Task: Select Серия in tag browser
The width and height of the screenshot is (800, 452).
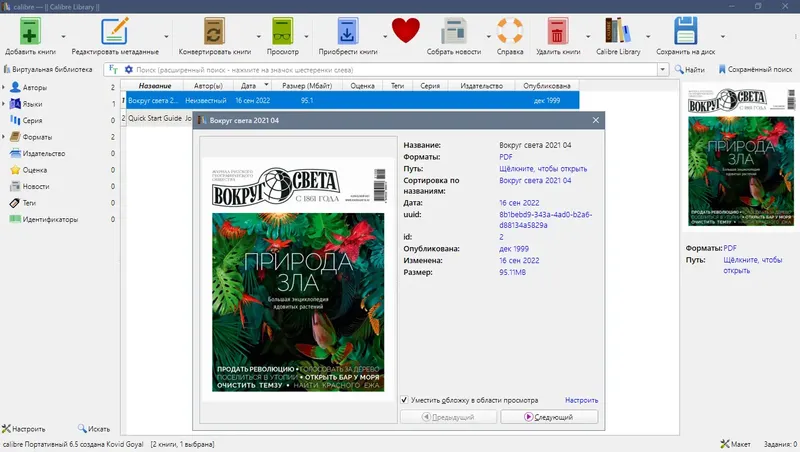Action: point(32,120)
